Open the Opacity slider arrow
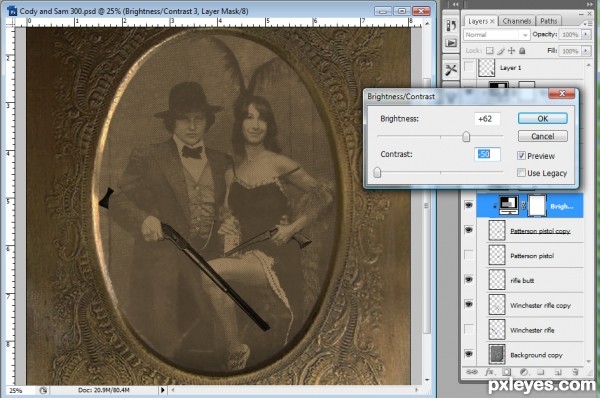The height and width of the screenshot is (398, 600). [x=586, y=34]
